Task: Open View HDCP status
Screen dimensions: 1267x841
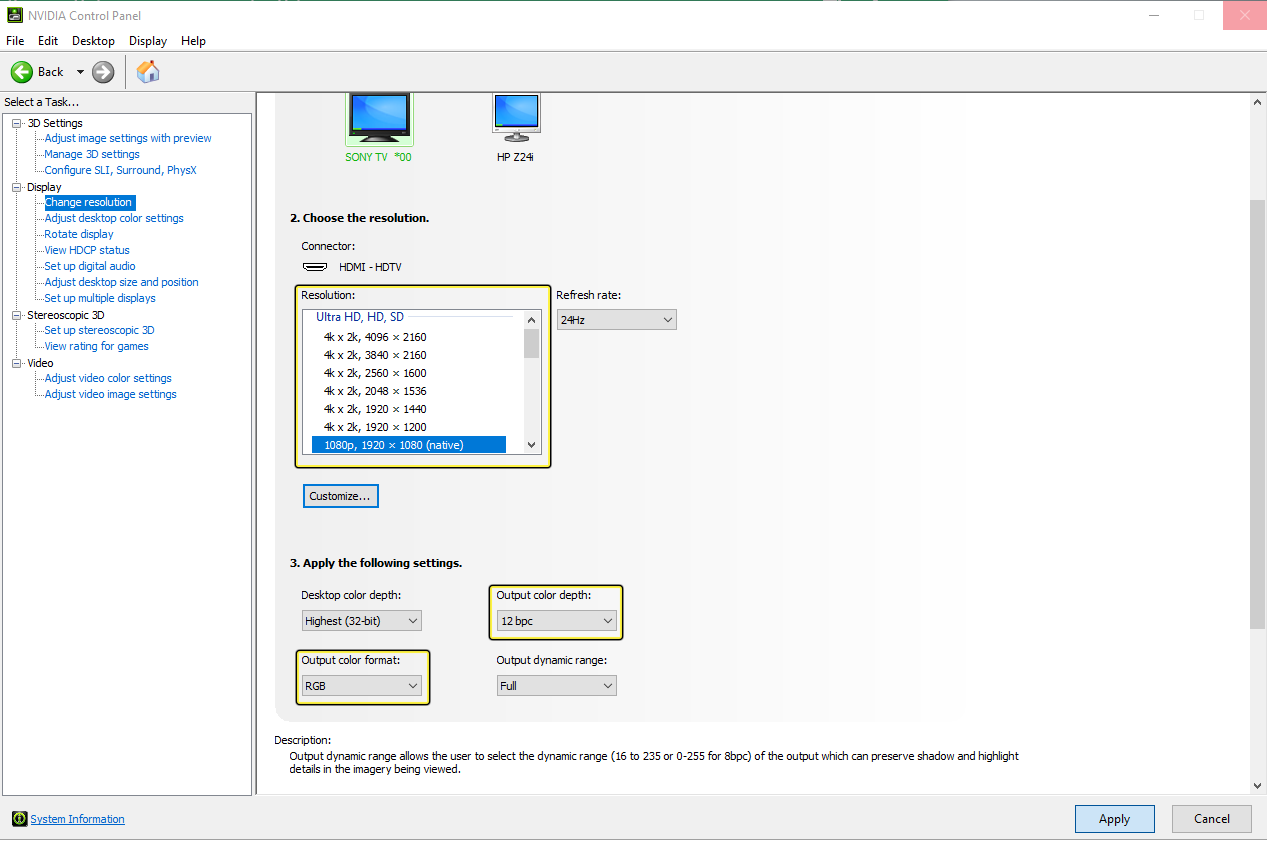Action: [87, 250]
